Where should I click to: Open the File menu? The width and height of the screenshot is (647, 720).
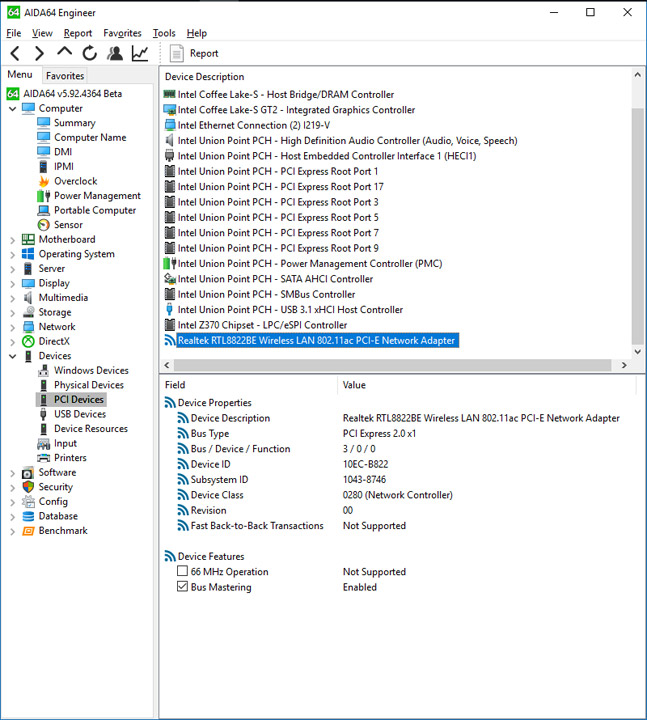tap(14, 33)
